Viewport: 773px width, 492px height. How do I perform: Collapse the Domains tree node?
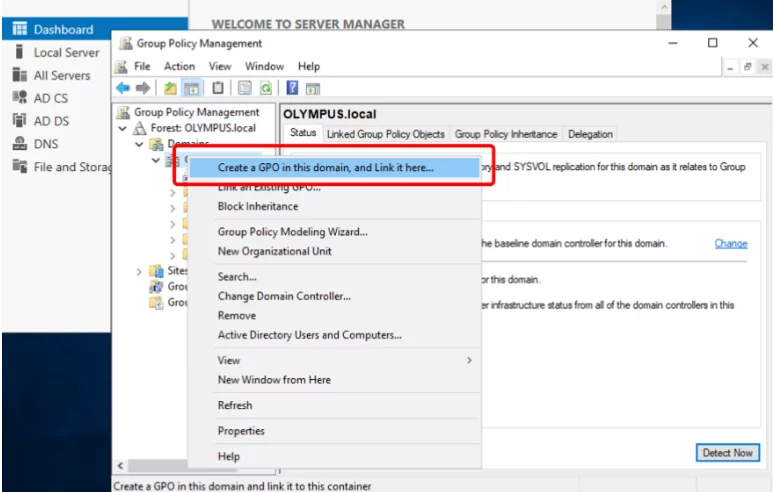(139, 144)
